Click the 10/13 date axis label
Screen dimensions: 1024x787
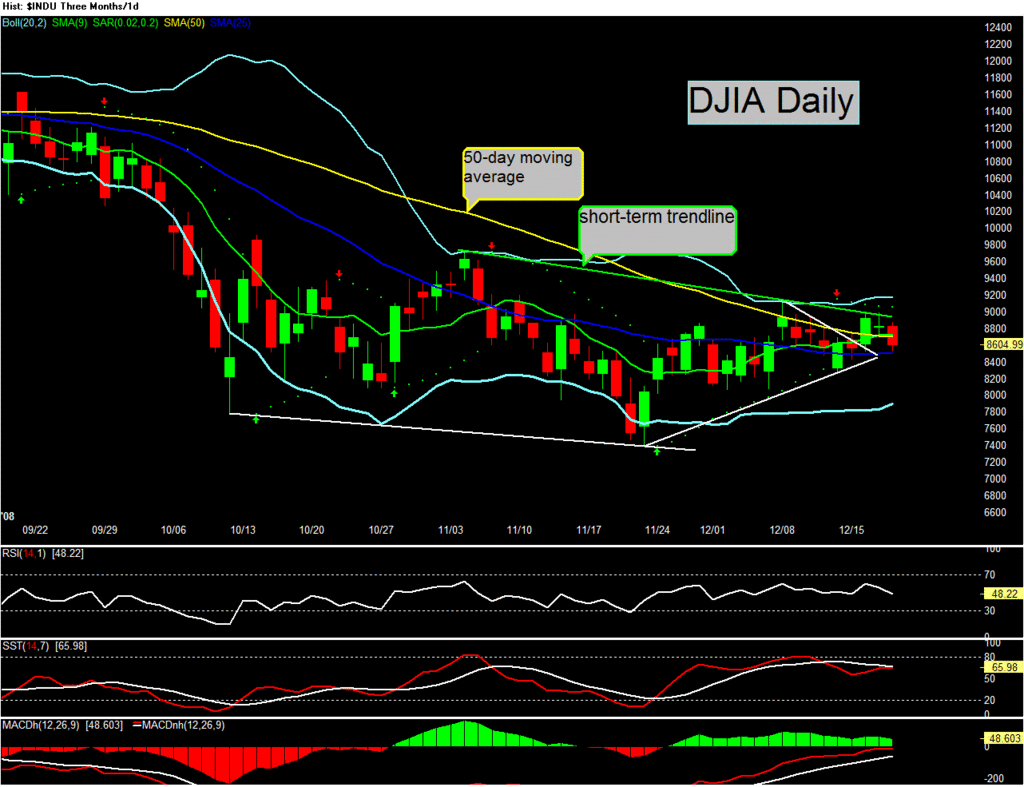[x=243, y=530]
